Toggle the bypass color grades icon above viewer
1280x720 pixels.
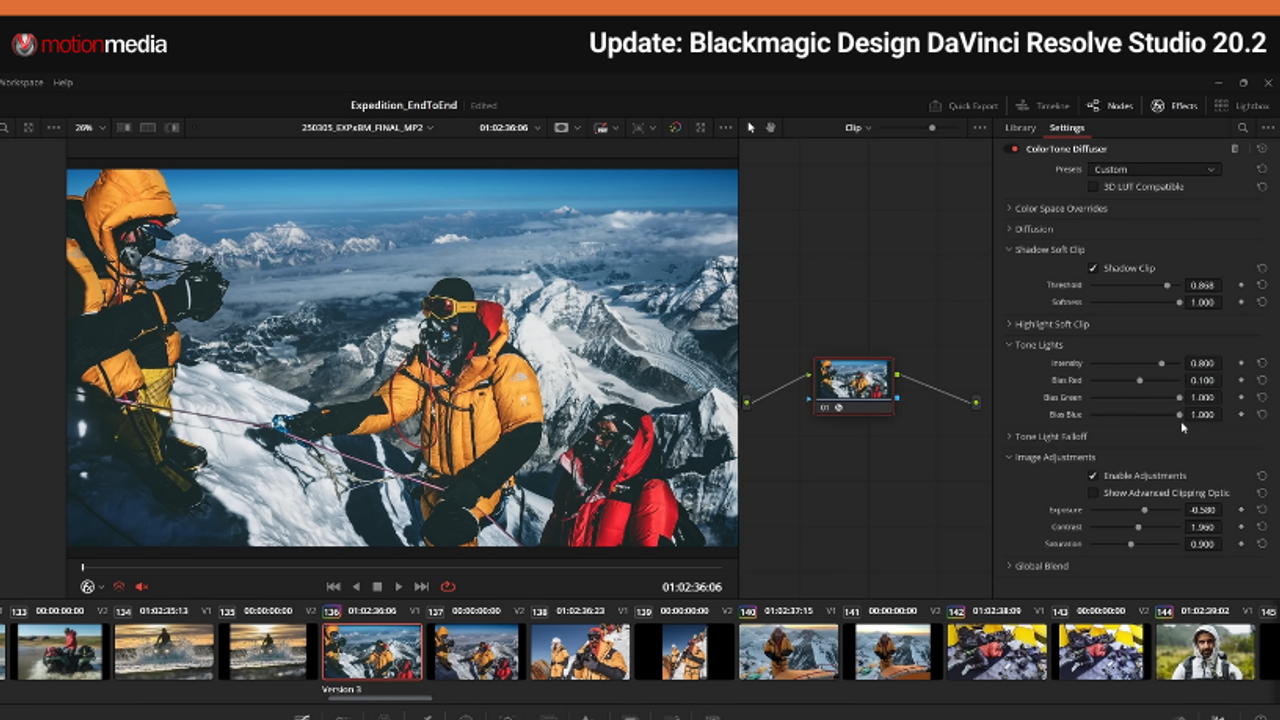tap(675, 128)
